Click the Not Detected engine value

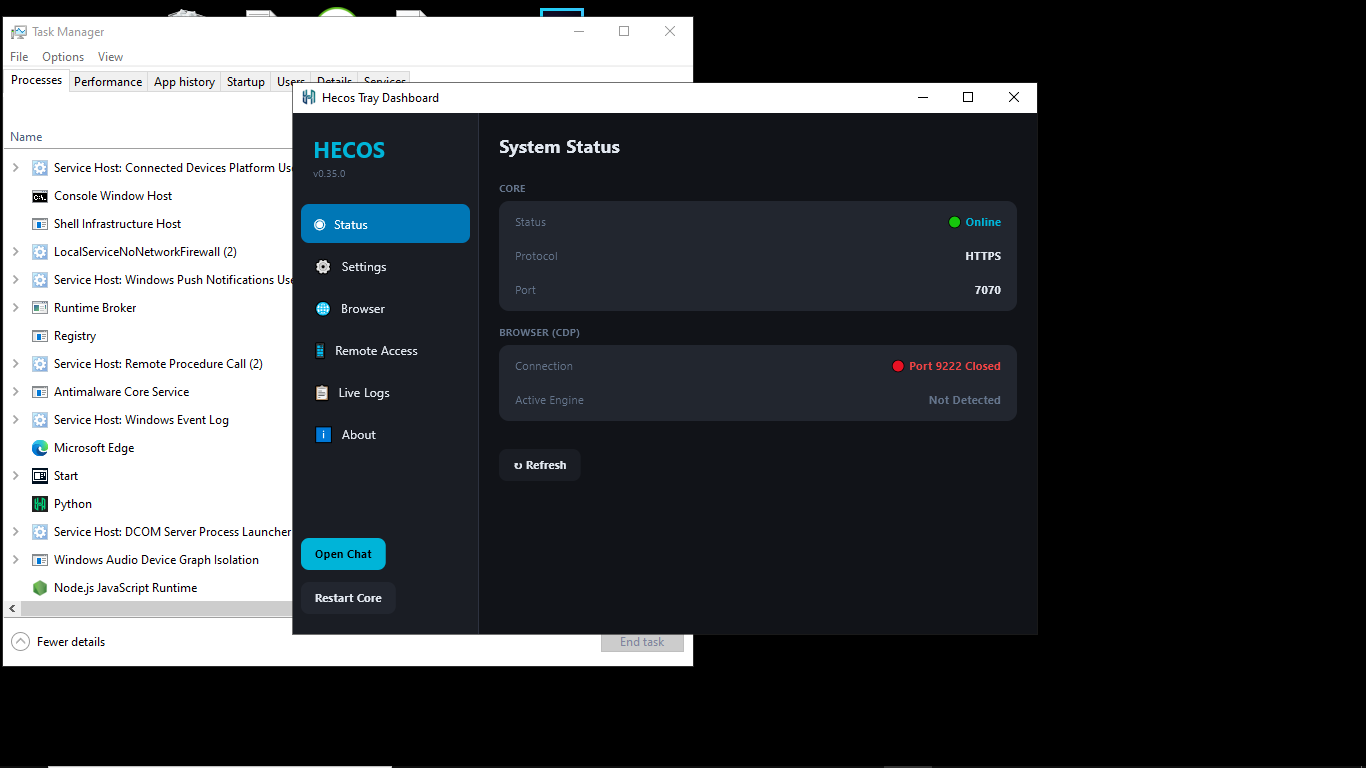pyautogui.click(x=965, y=400)
